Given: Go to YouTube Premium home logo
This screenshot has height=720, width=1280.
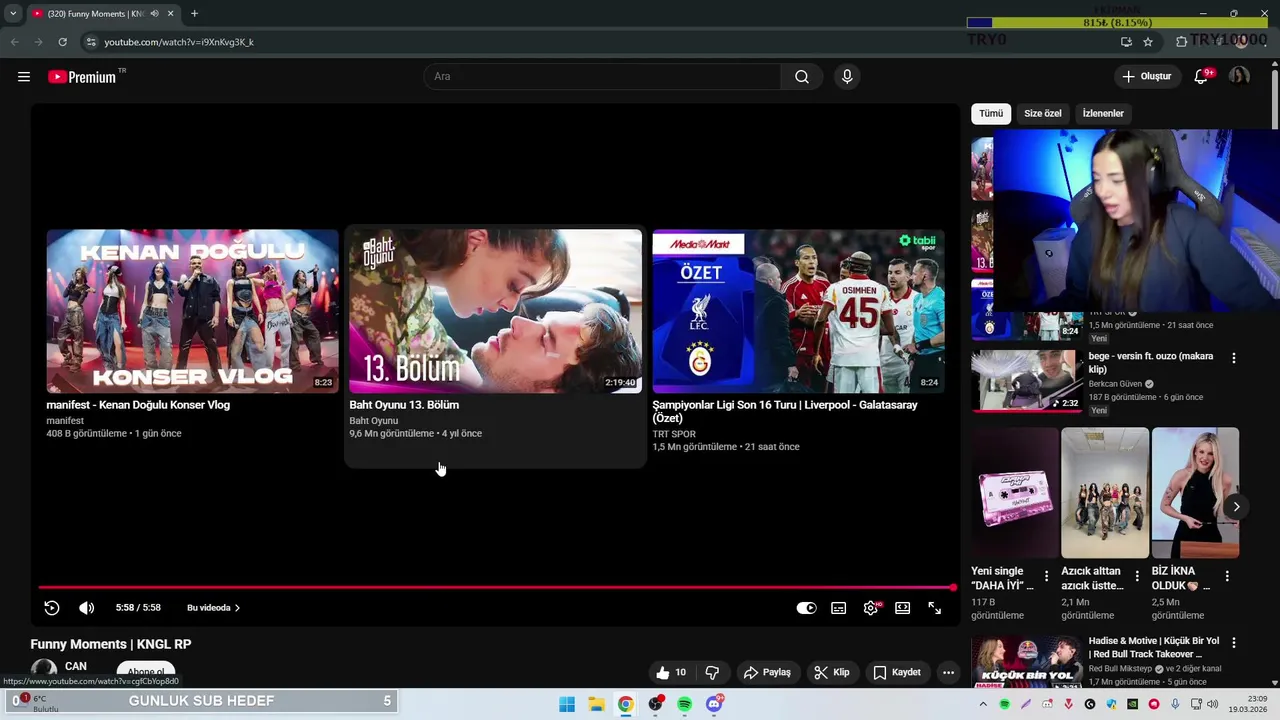Looking at the screenshot, I should [x=82, y=77].
